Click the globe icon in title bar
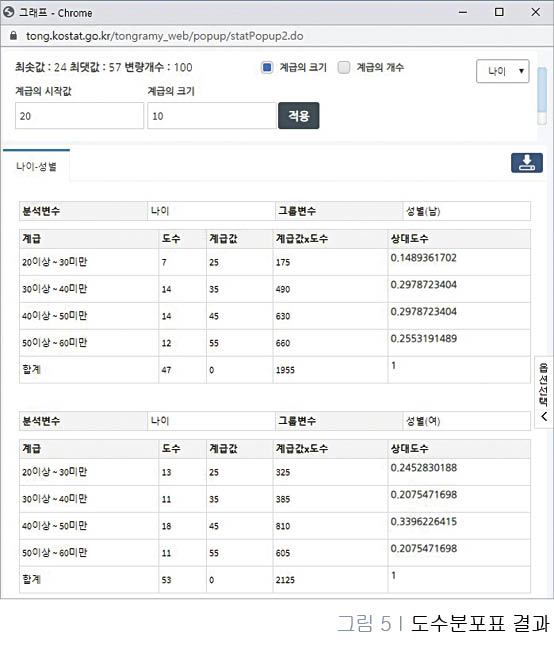554x650 pixels. [x=8, y=12]
